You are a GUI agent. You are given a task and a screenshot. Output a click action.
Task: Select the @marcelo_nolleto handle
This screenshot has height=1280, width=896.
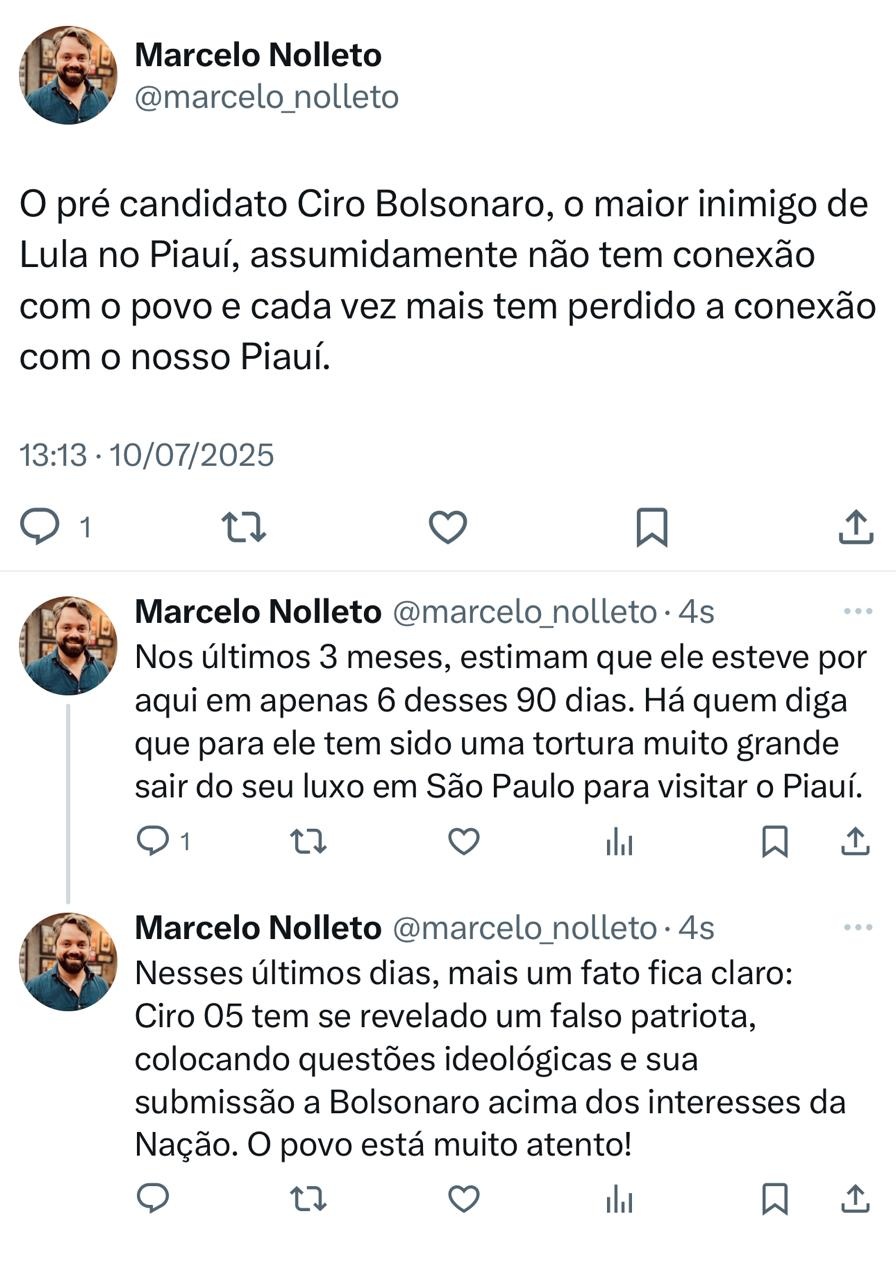267,97
